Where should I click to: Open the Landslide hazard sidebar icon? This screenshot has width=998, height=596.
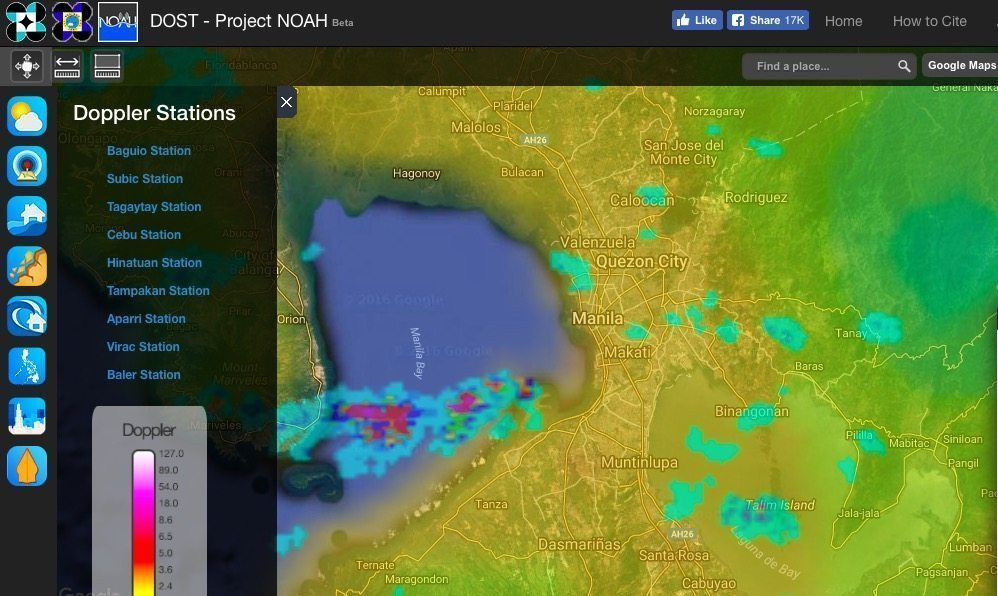[27, 266]
